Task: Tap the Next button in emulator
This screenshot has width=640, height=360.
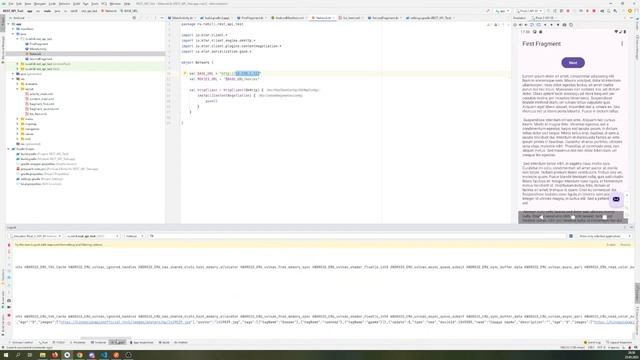Action: [x=573, y=62]
